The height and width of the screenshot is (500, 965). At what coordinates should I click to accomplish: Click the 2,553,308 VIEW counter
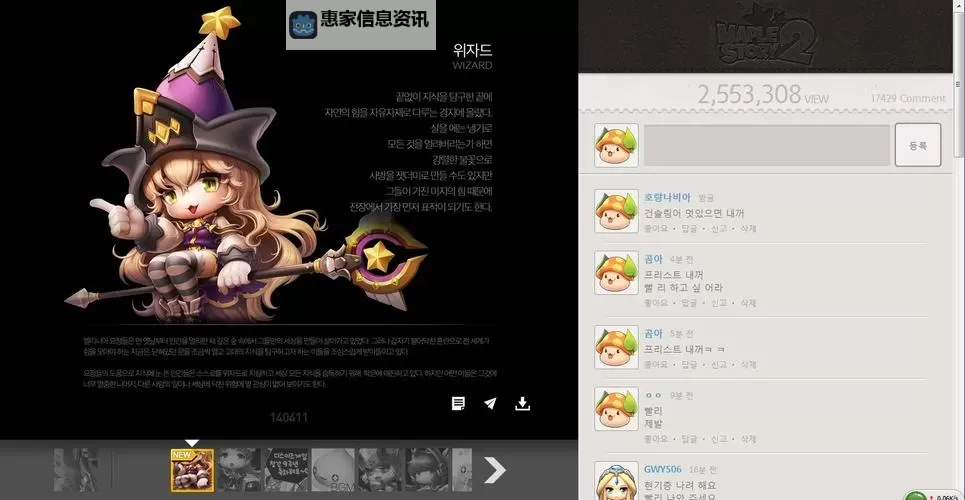[x=763, y=95]
